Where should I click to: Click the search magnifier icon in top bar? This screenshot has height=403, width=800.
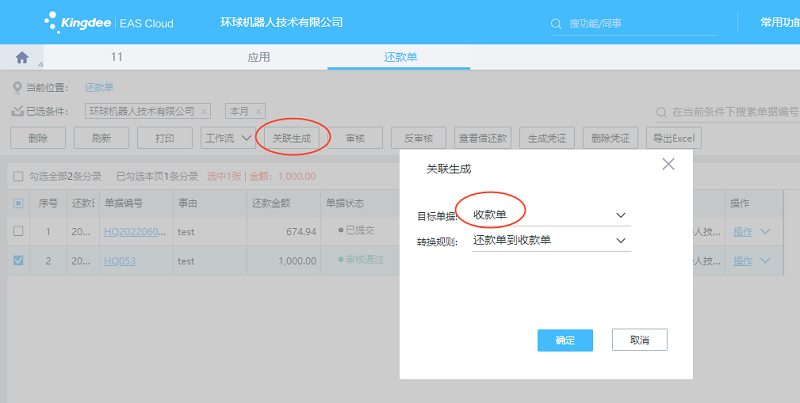coord(556,22)
